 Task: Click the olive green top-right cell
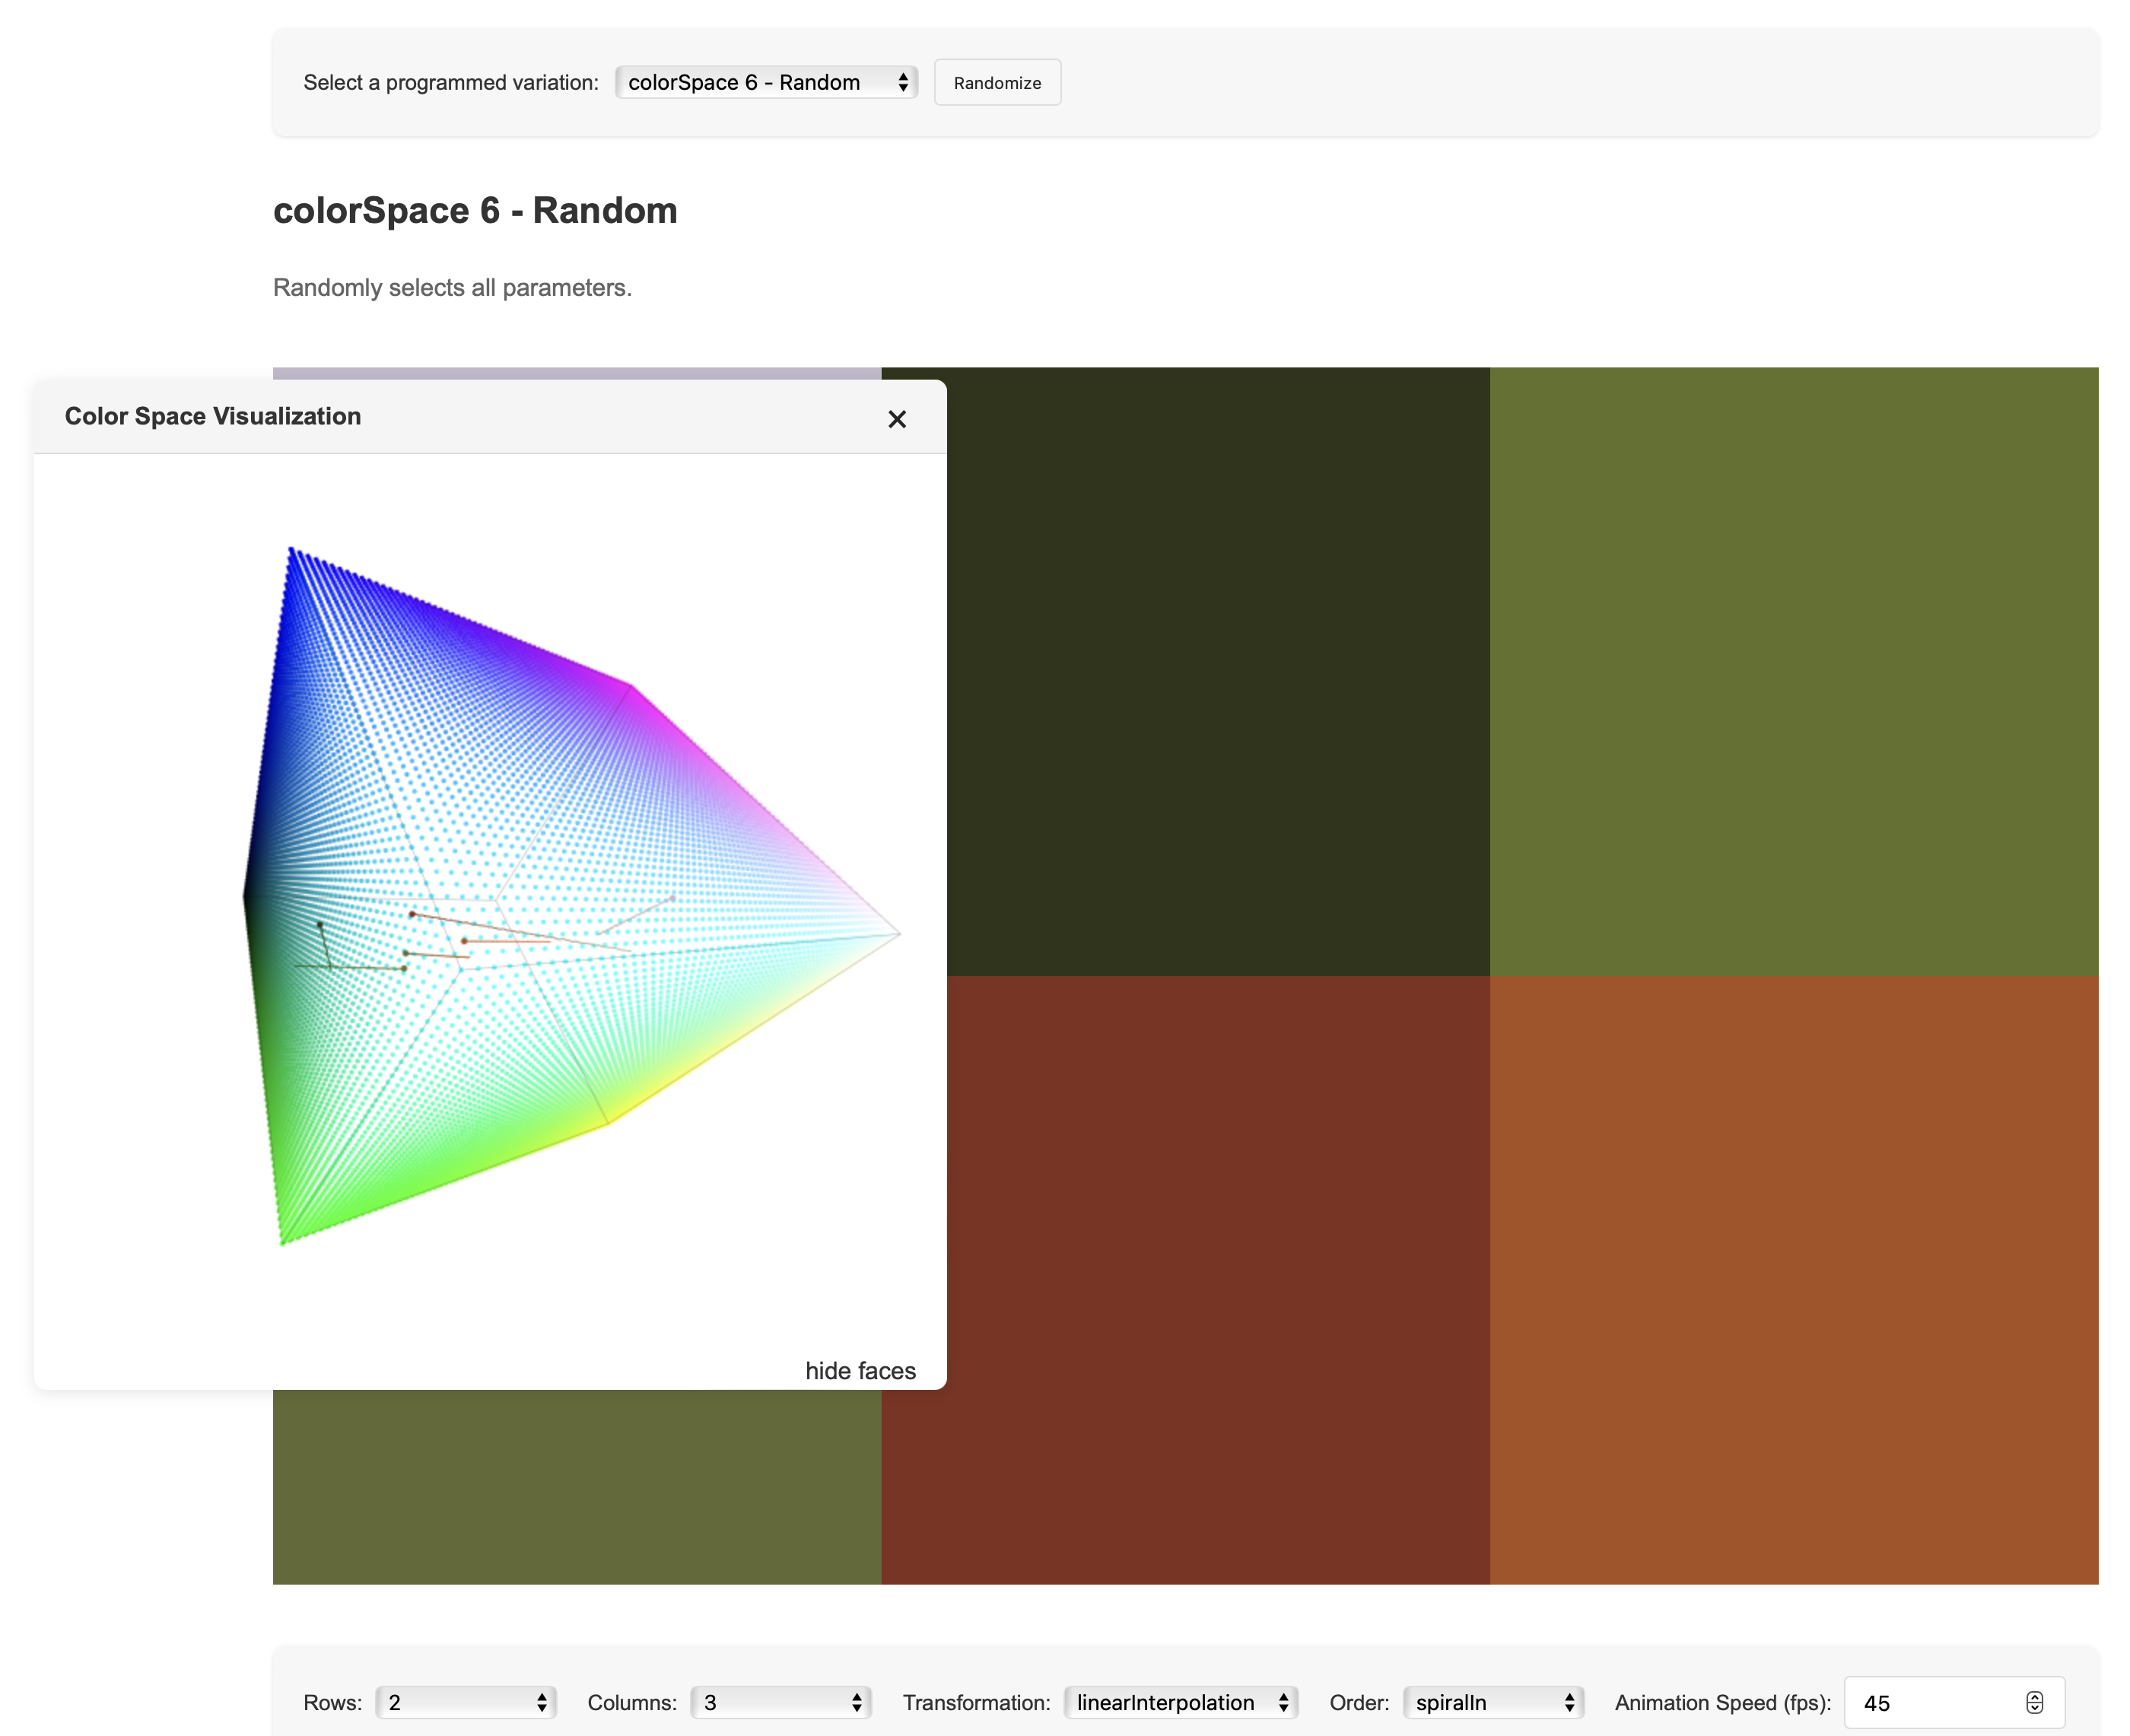(x=1794, y=671)
